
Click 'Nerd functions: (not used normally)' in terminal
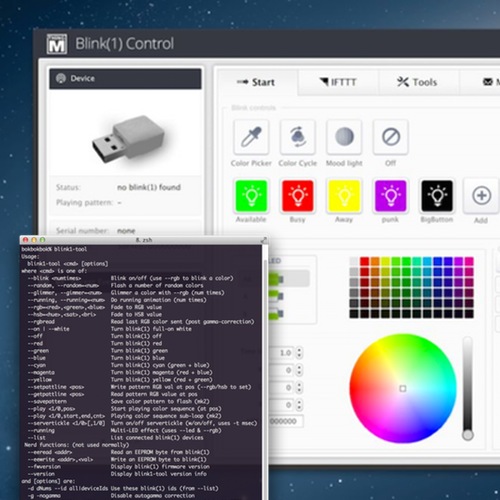76,445
